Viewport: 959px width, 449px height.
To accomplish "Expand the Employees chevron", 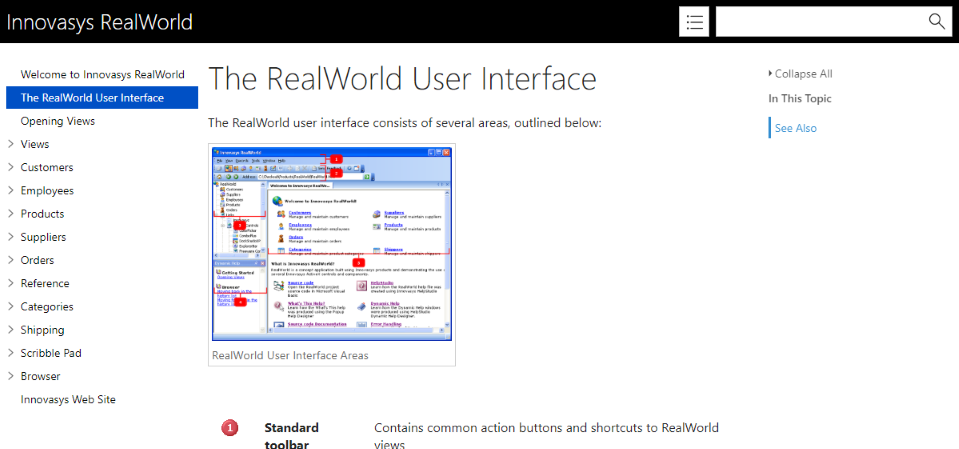I will coord(11,191).
